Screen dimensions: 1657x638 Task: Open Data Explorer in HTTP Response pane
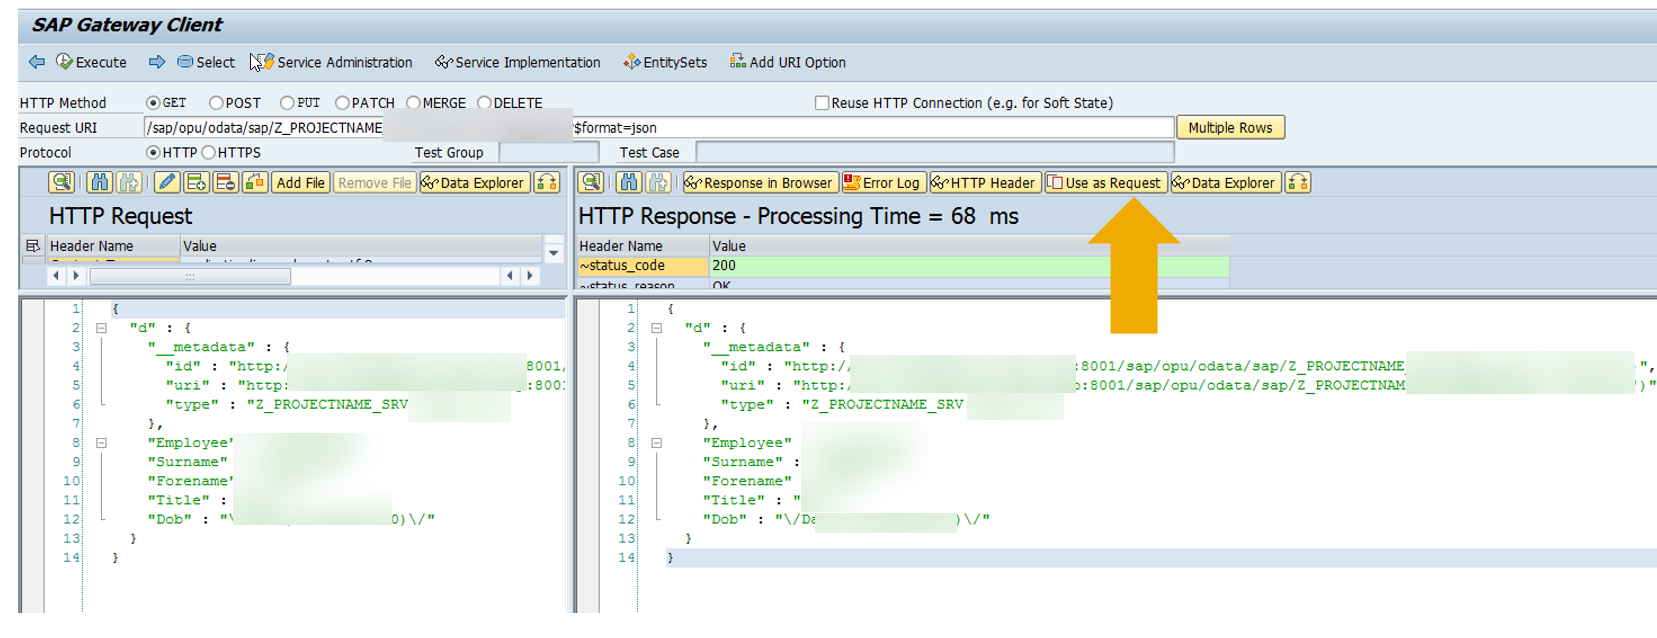click(x=1225, y=183)
